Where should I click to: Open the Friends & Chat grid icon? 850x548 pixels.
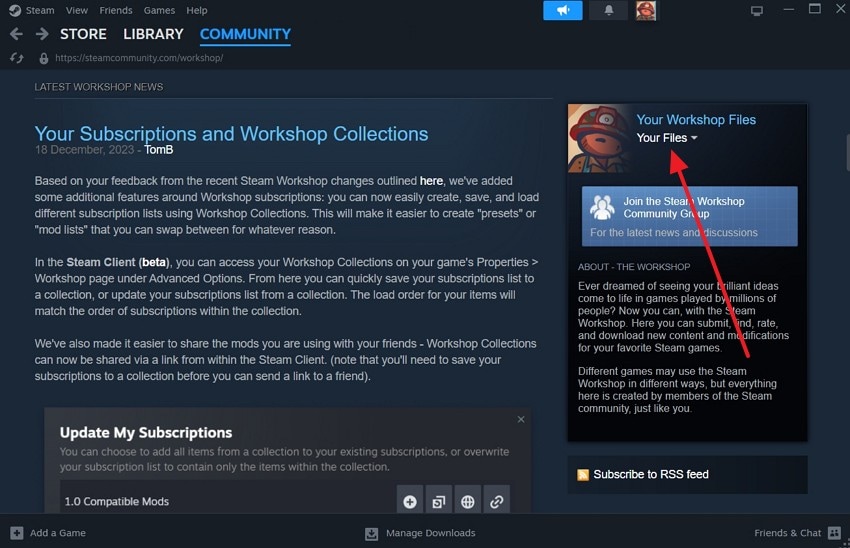(834, 533)
